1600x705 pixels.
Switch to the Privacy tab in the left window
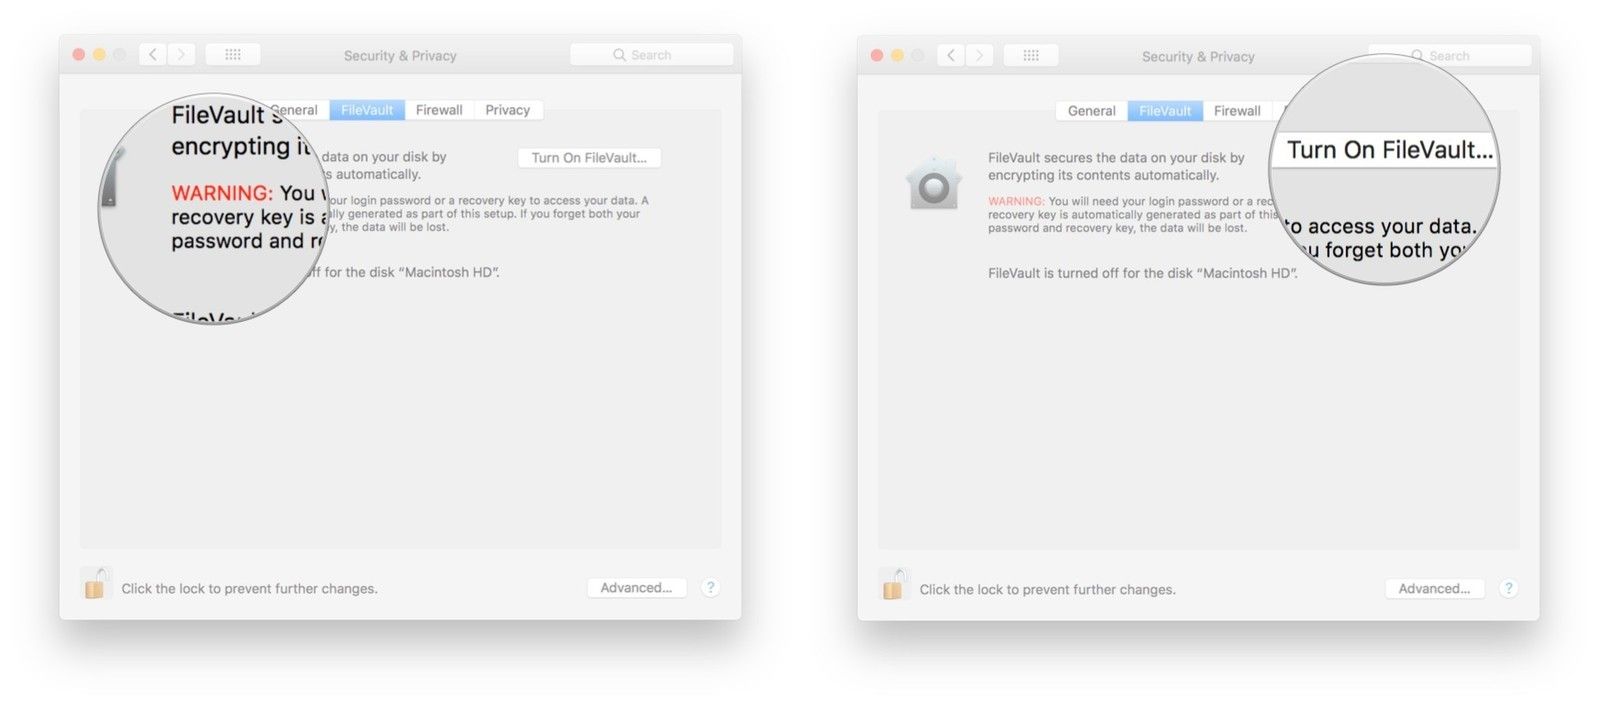point(507,110)
